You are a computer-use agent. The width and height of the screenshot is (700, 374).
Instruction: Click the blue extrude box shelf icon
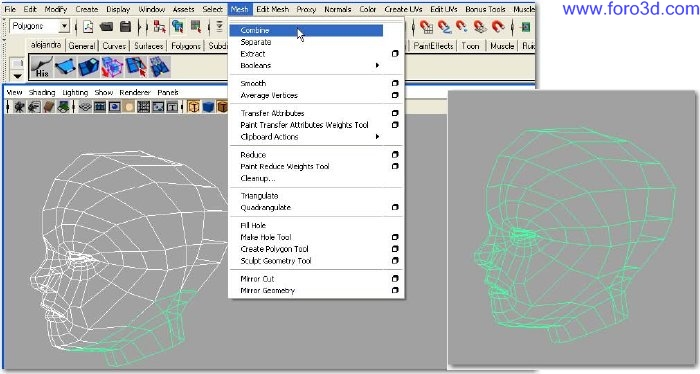click(x=88, y=67)
